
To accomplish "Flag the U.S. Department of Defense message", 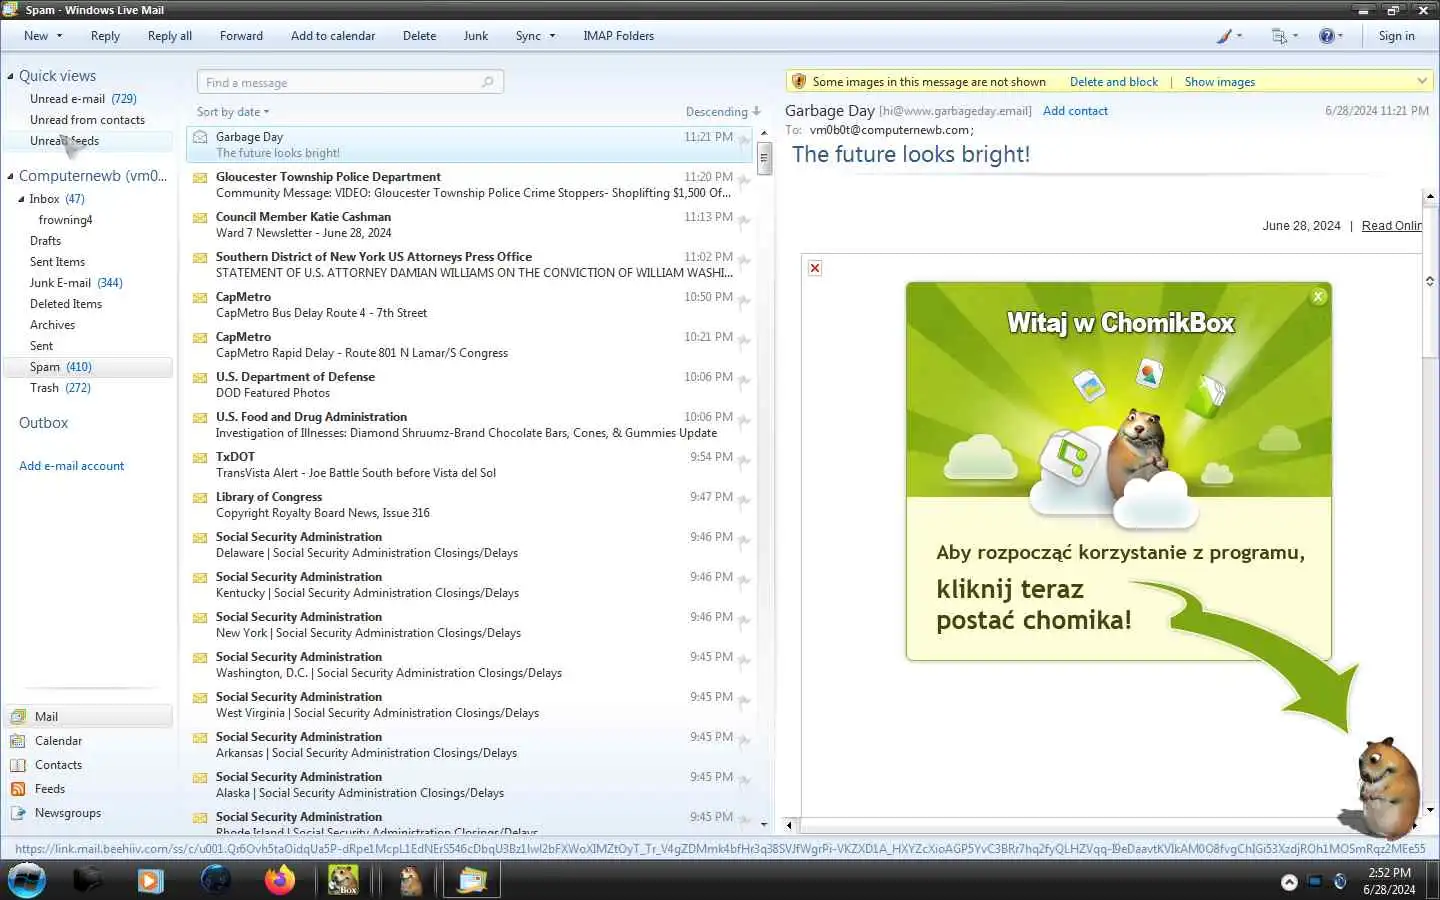I will (x=744, y=380).
